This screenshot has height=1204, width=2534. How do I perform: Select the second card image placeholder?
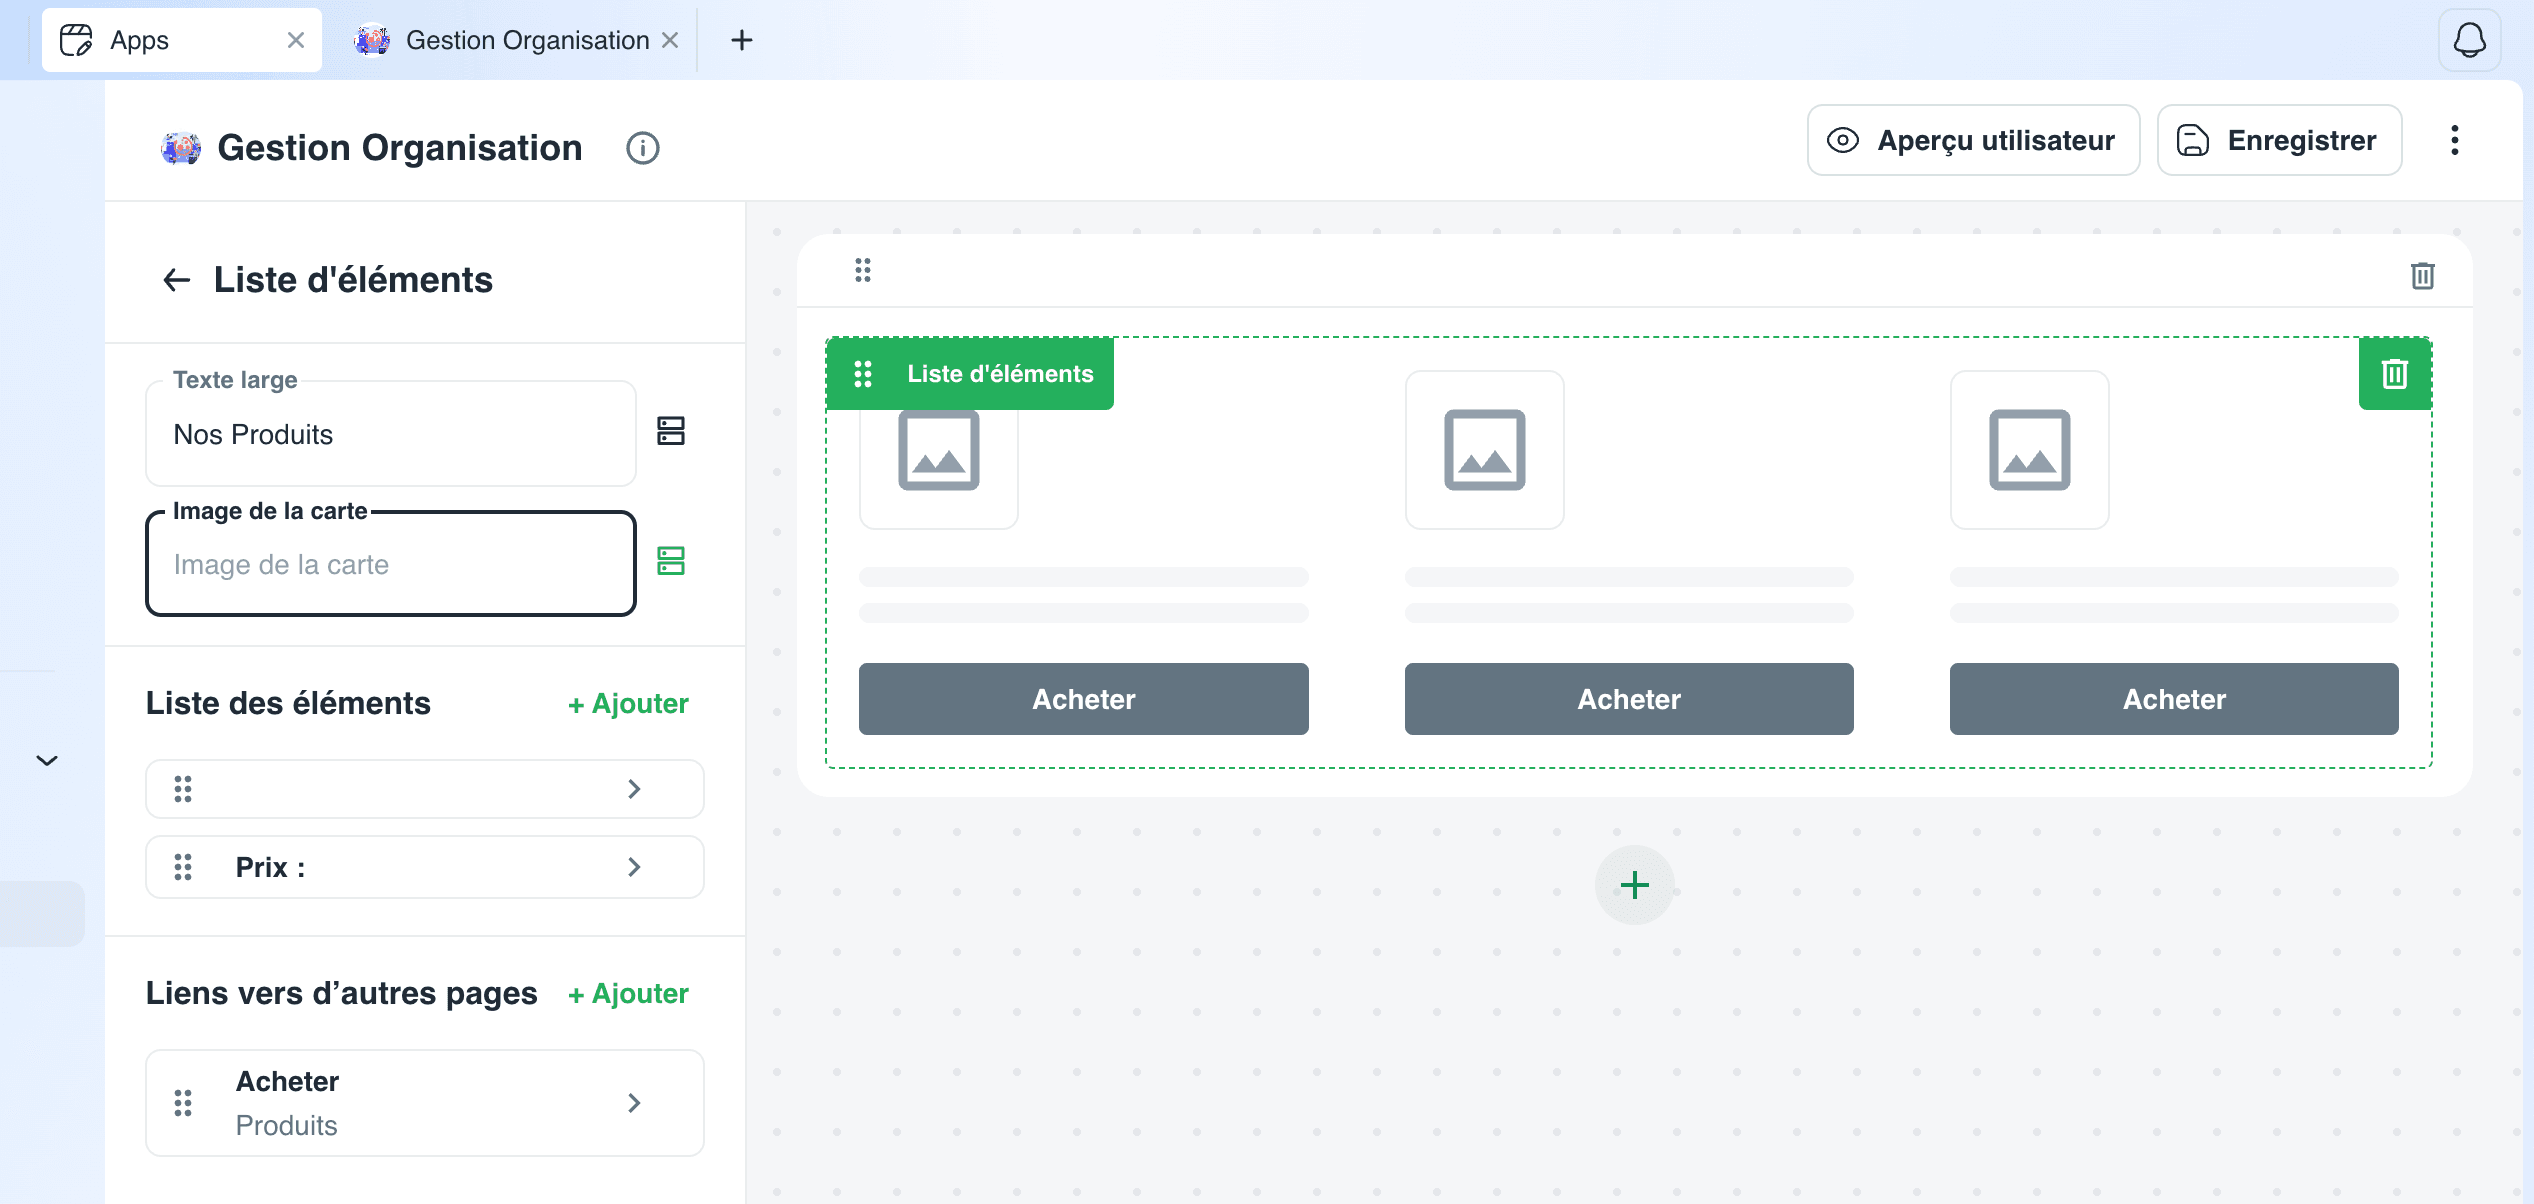(x=1484, y=450)
